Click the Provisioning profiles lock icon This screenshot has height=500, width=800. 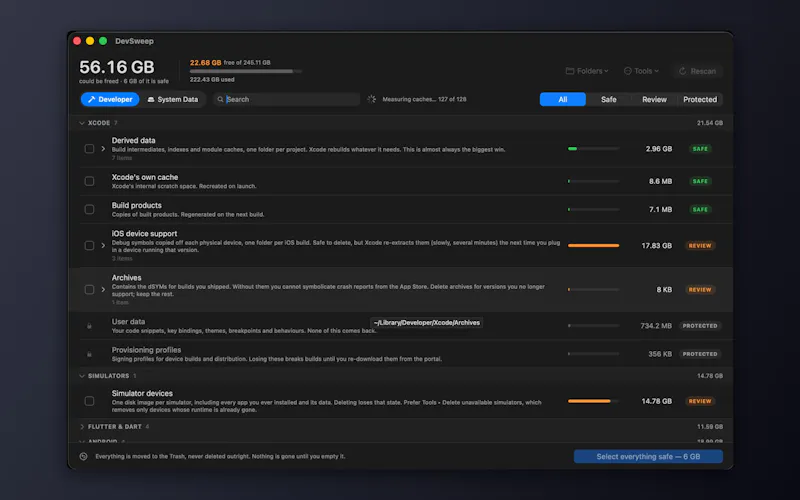point(89,354)
